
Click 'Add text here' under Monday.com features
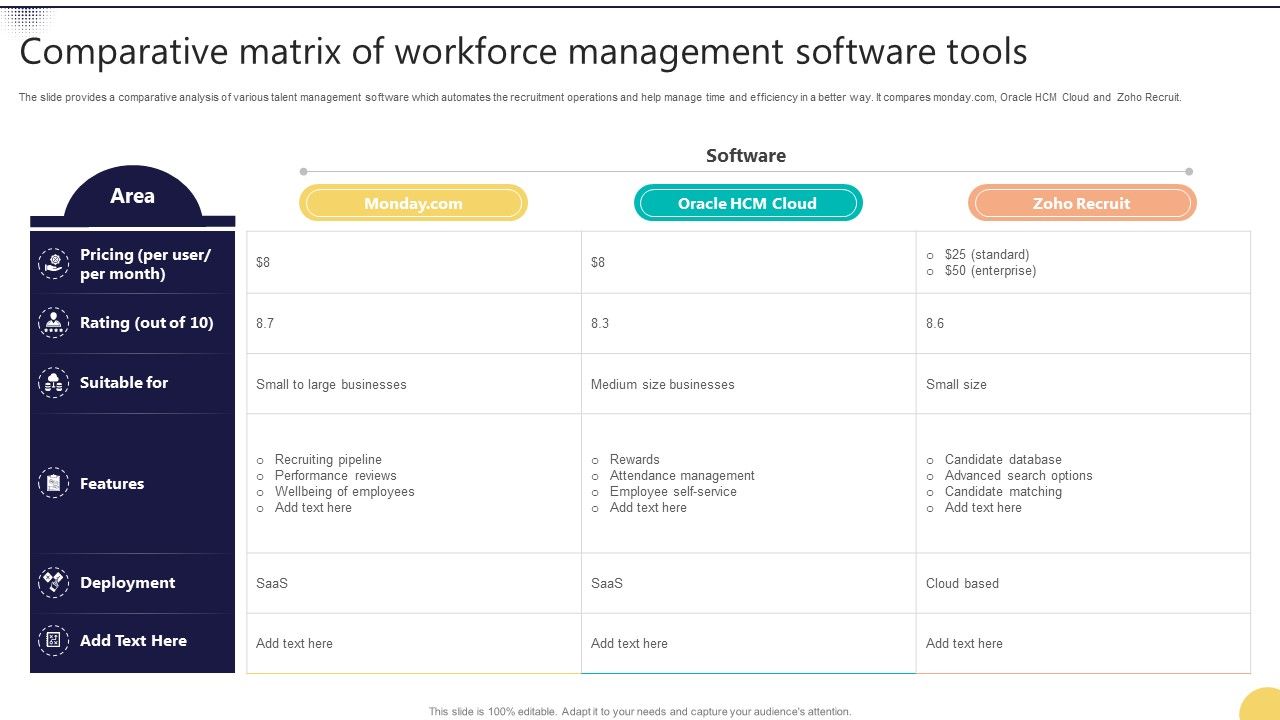313,508
